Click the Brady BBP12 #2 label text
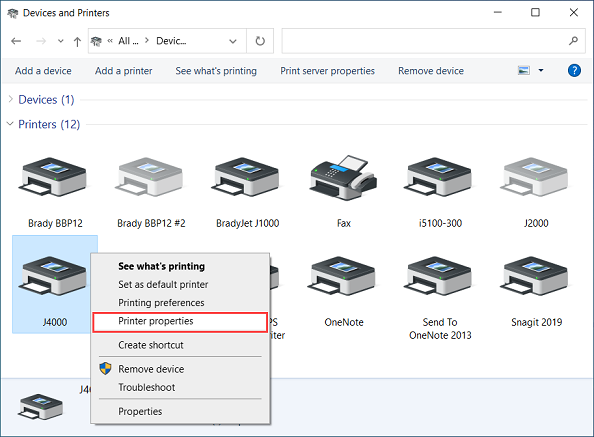This screenshot has width=594, height=437. (x=151, y=223)
